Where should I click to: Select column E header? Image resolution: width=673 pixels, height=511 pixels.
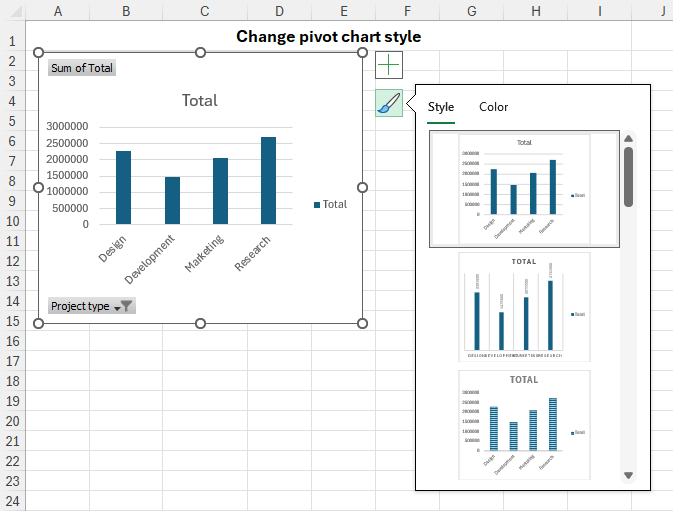tap(343, 11)
